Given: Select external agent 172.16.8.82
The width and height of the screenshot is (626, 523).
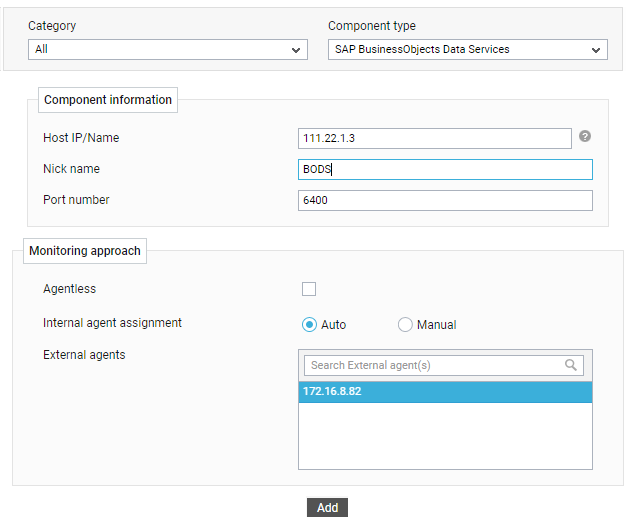Looking at the screenshot, I should (x=445, y=392).
